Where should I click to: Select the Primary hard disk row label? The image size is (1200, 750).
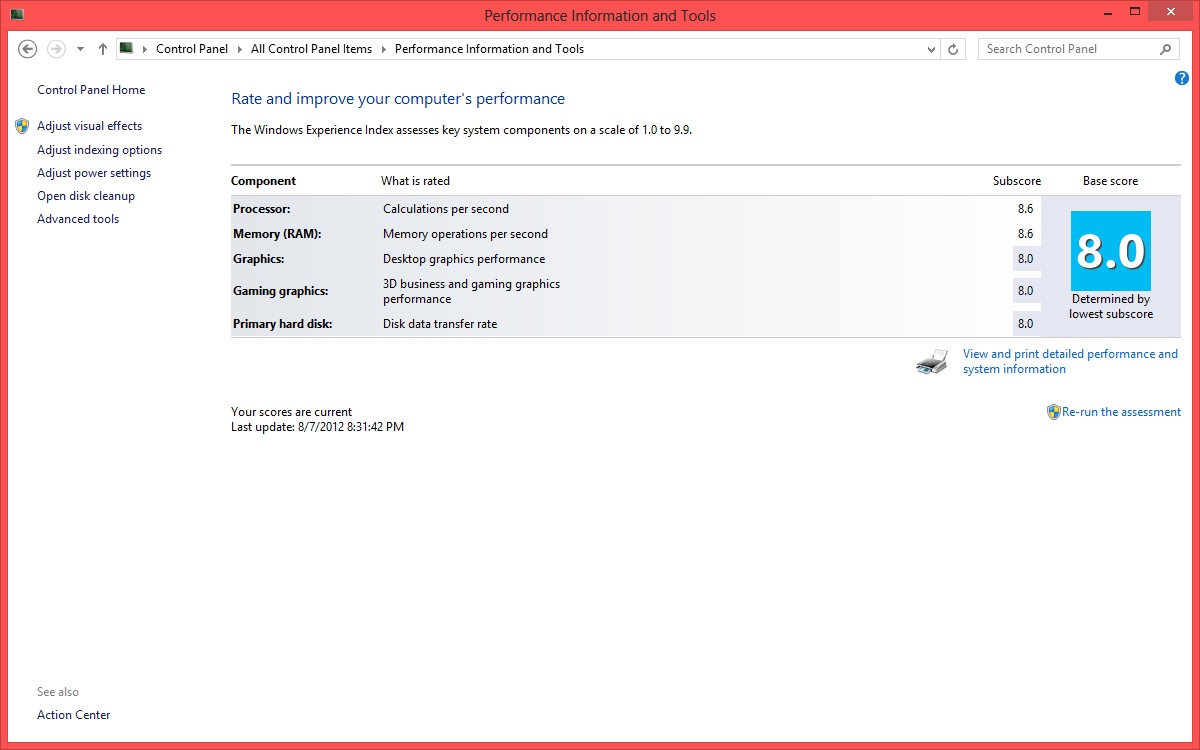283,324
